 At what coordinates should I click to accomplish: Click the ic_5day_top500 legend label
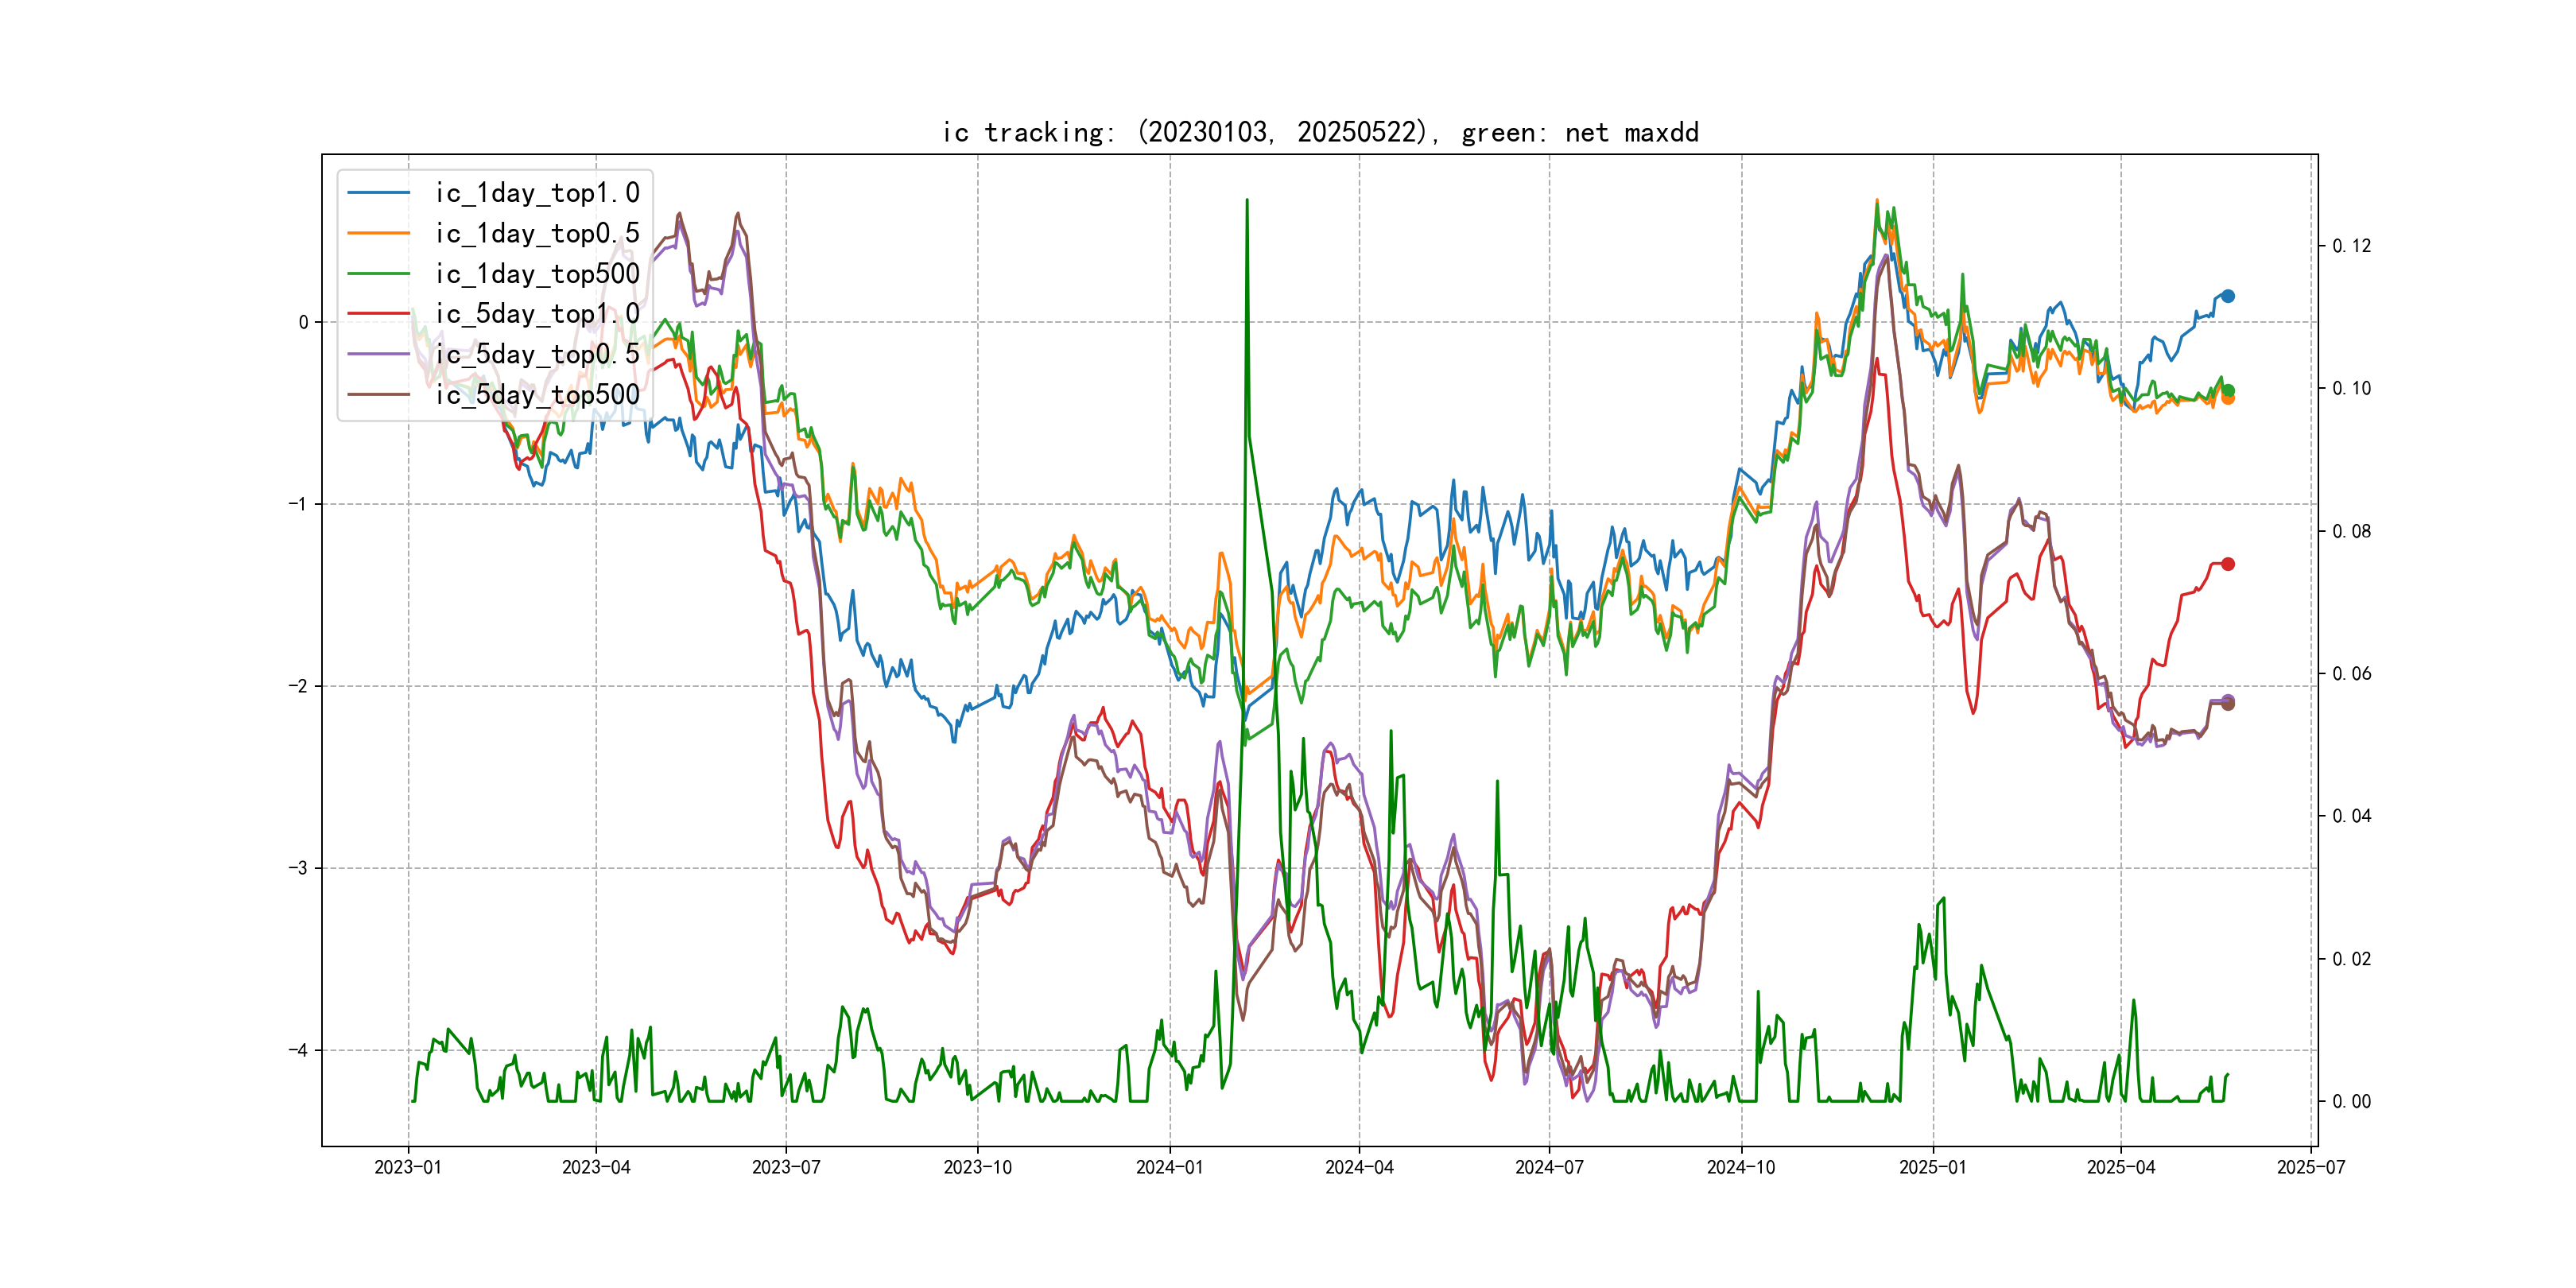click(x=537, y=395)
